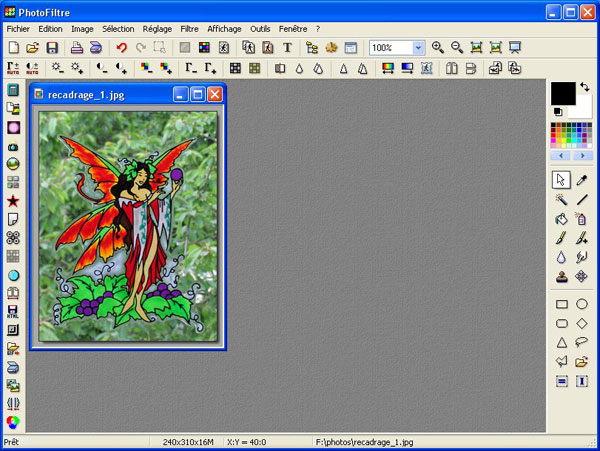The height and width of the screenshot is (451, 600).
Task: Select the Smudge finger tool
Action: click(582, 257)
